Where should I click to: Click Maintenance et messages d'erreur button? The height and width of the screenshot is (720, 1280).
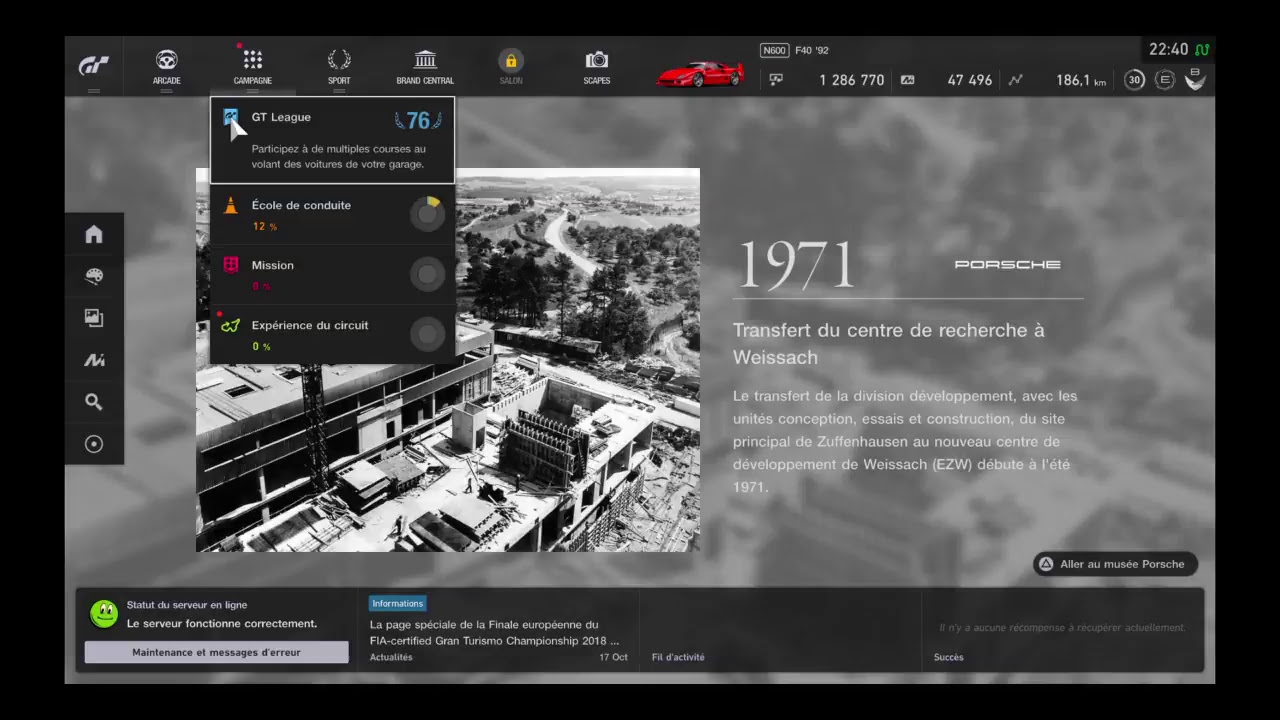[x=216, y=652]
